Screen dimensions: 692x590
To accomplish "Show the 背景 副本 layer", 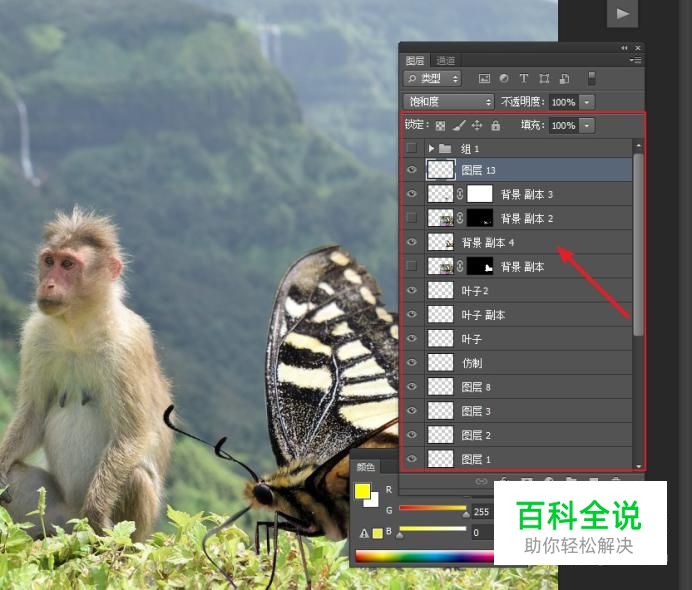I will 411,266.
